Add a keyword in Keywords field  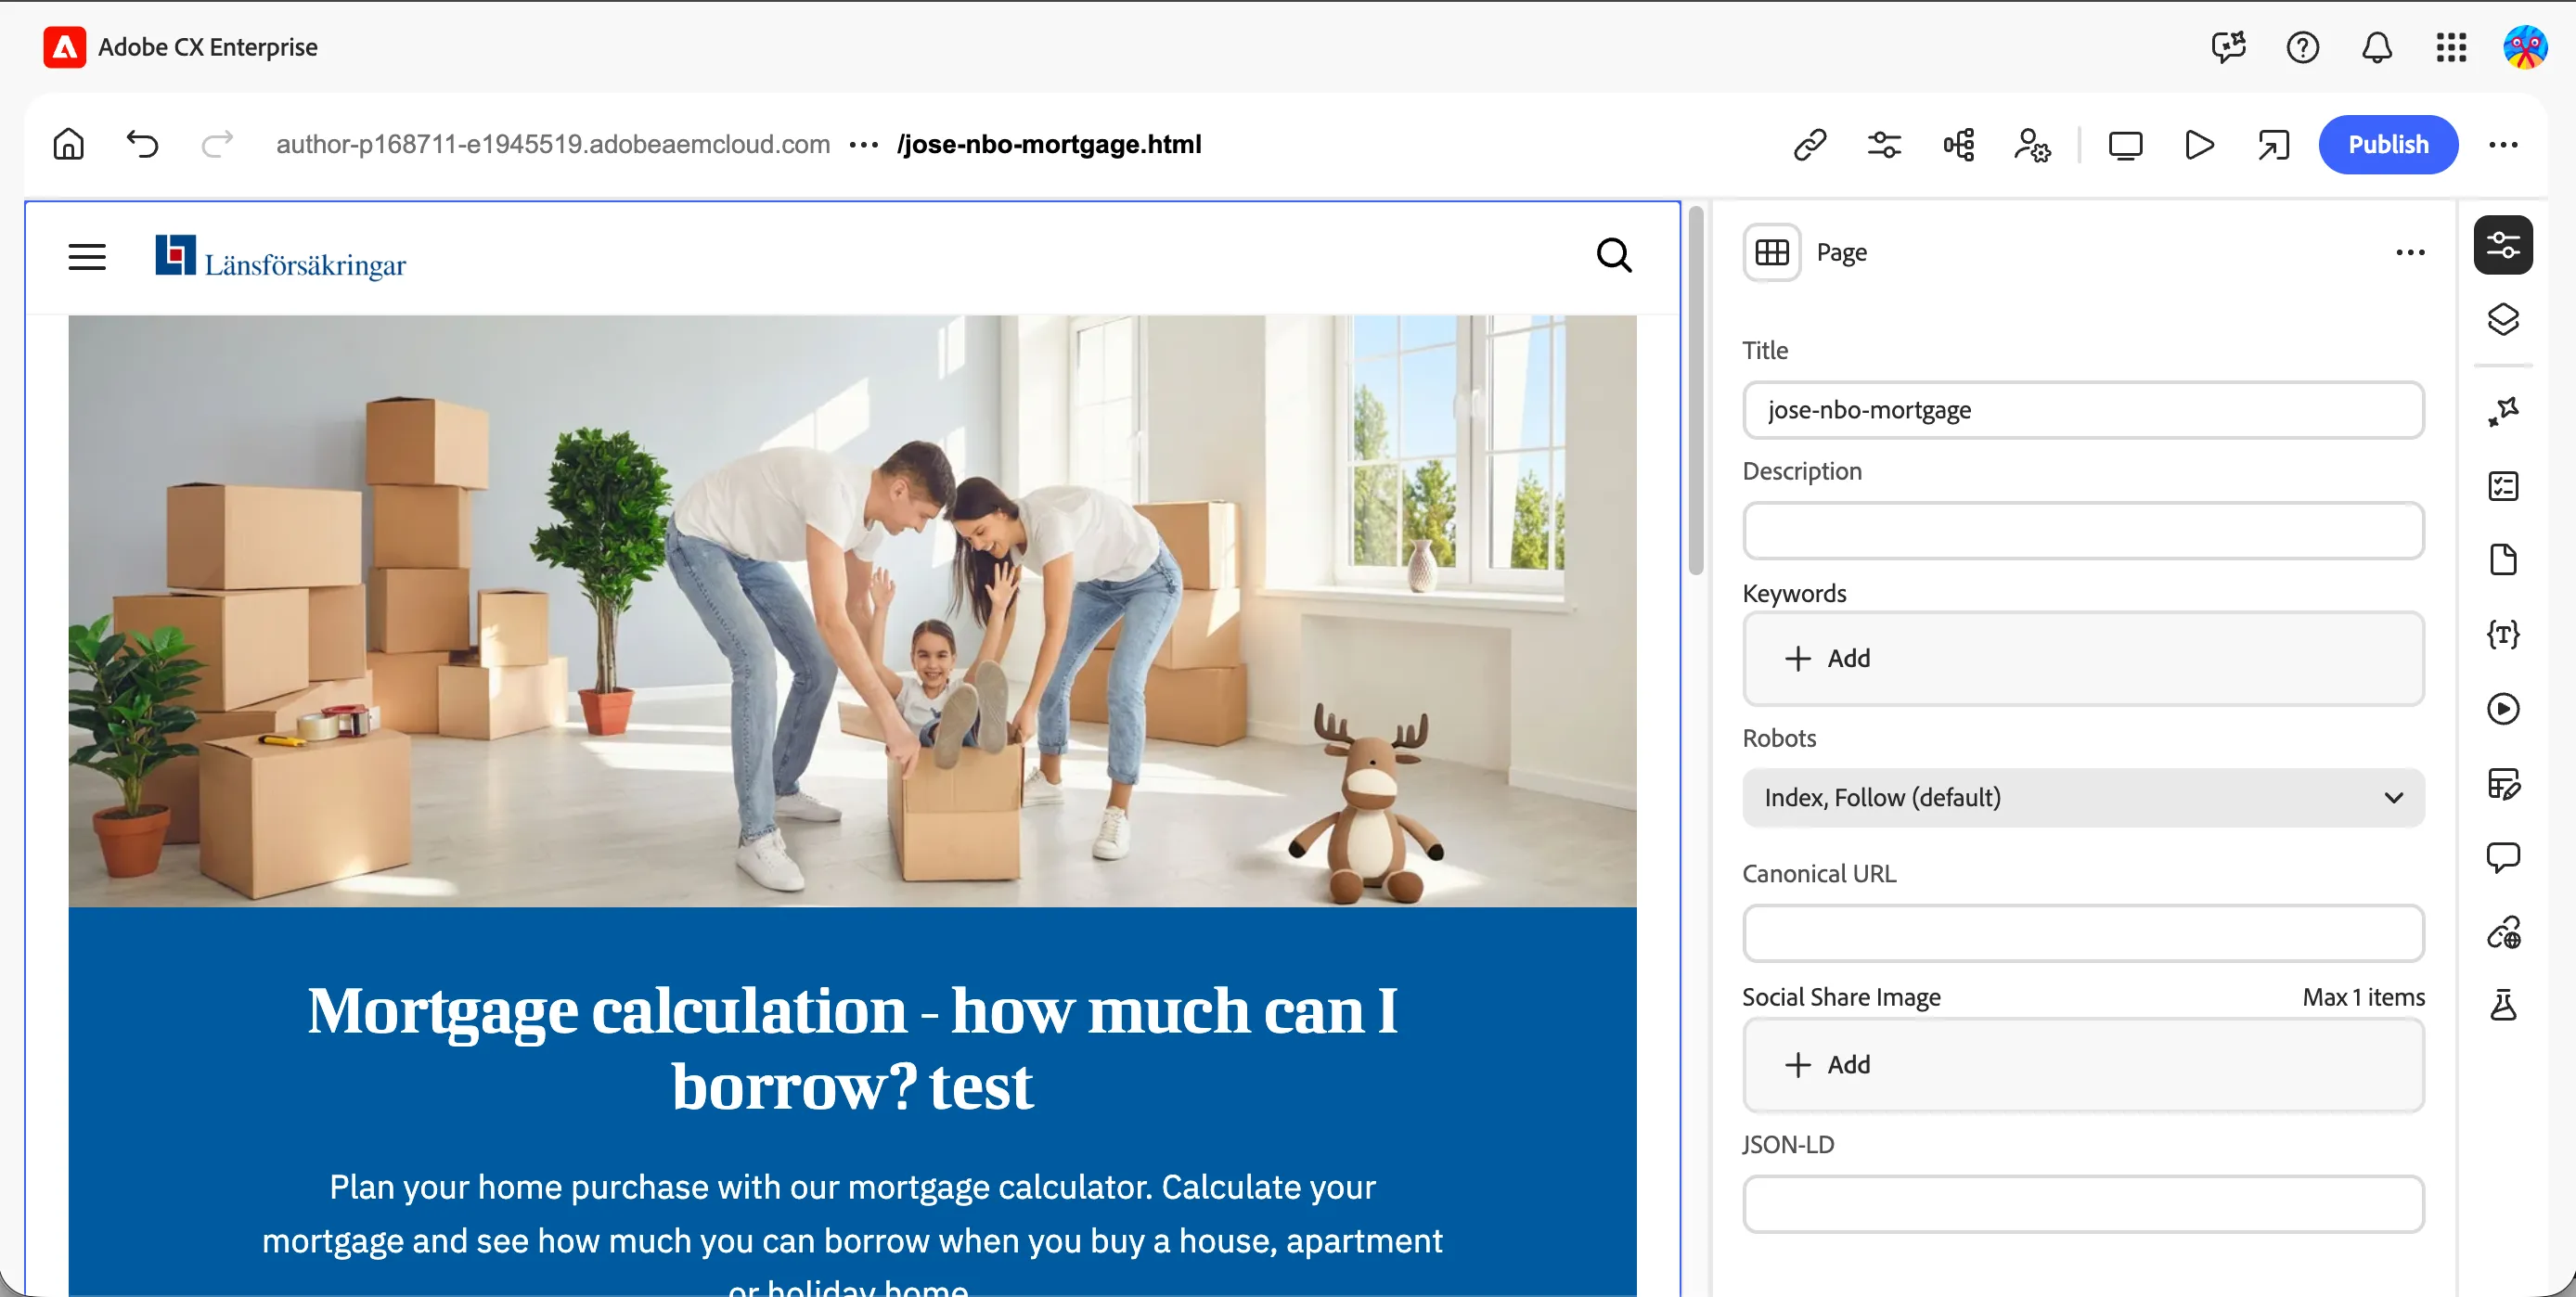click(x=2083, y=658)
